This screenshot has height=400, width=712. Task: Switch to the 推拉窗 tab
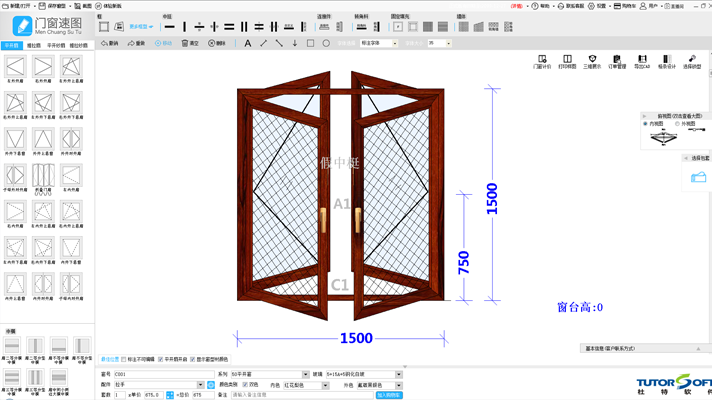(34, 46)
